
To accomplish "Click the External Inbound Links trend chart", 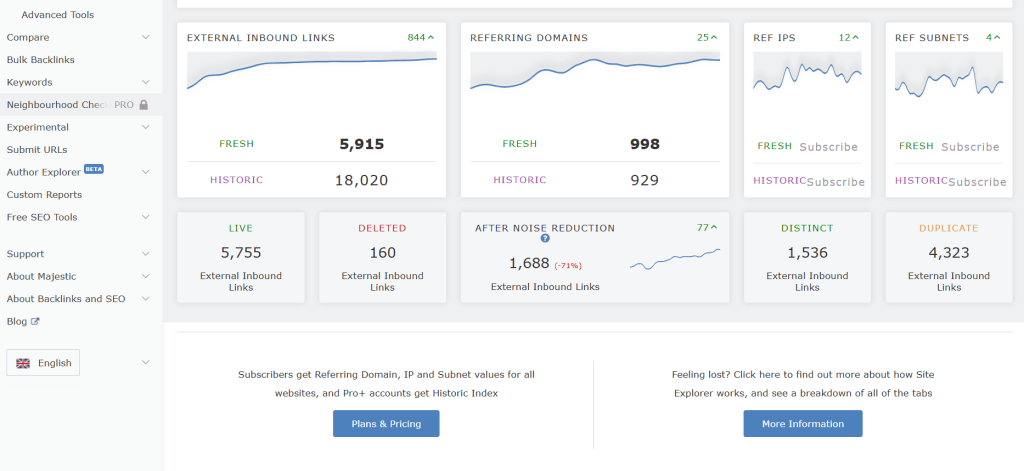I will click(x=311, y=72).
